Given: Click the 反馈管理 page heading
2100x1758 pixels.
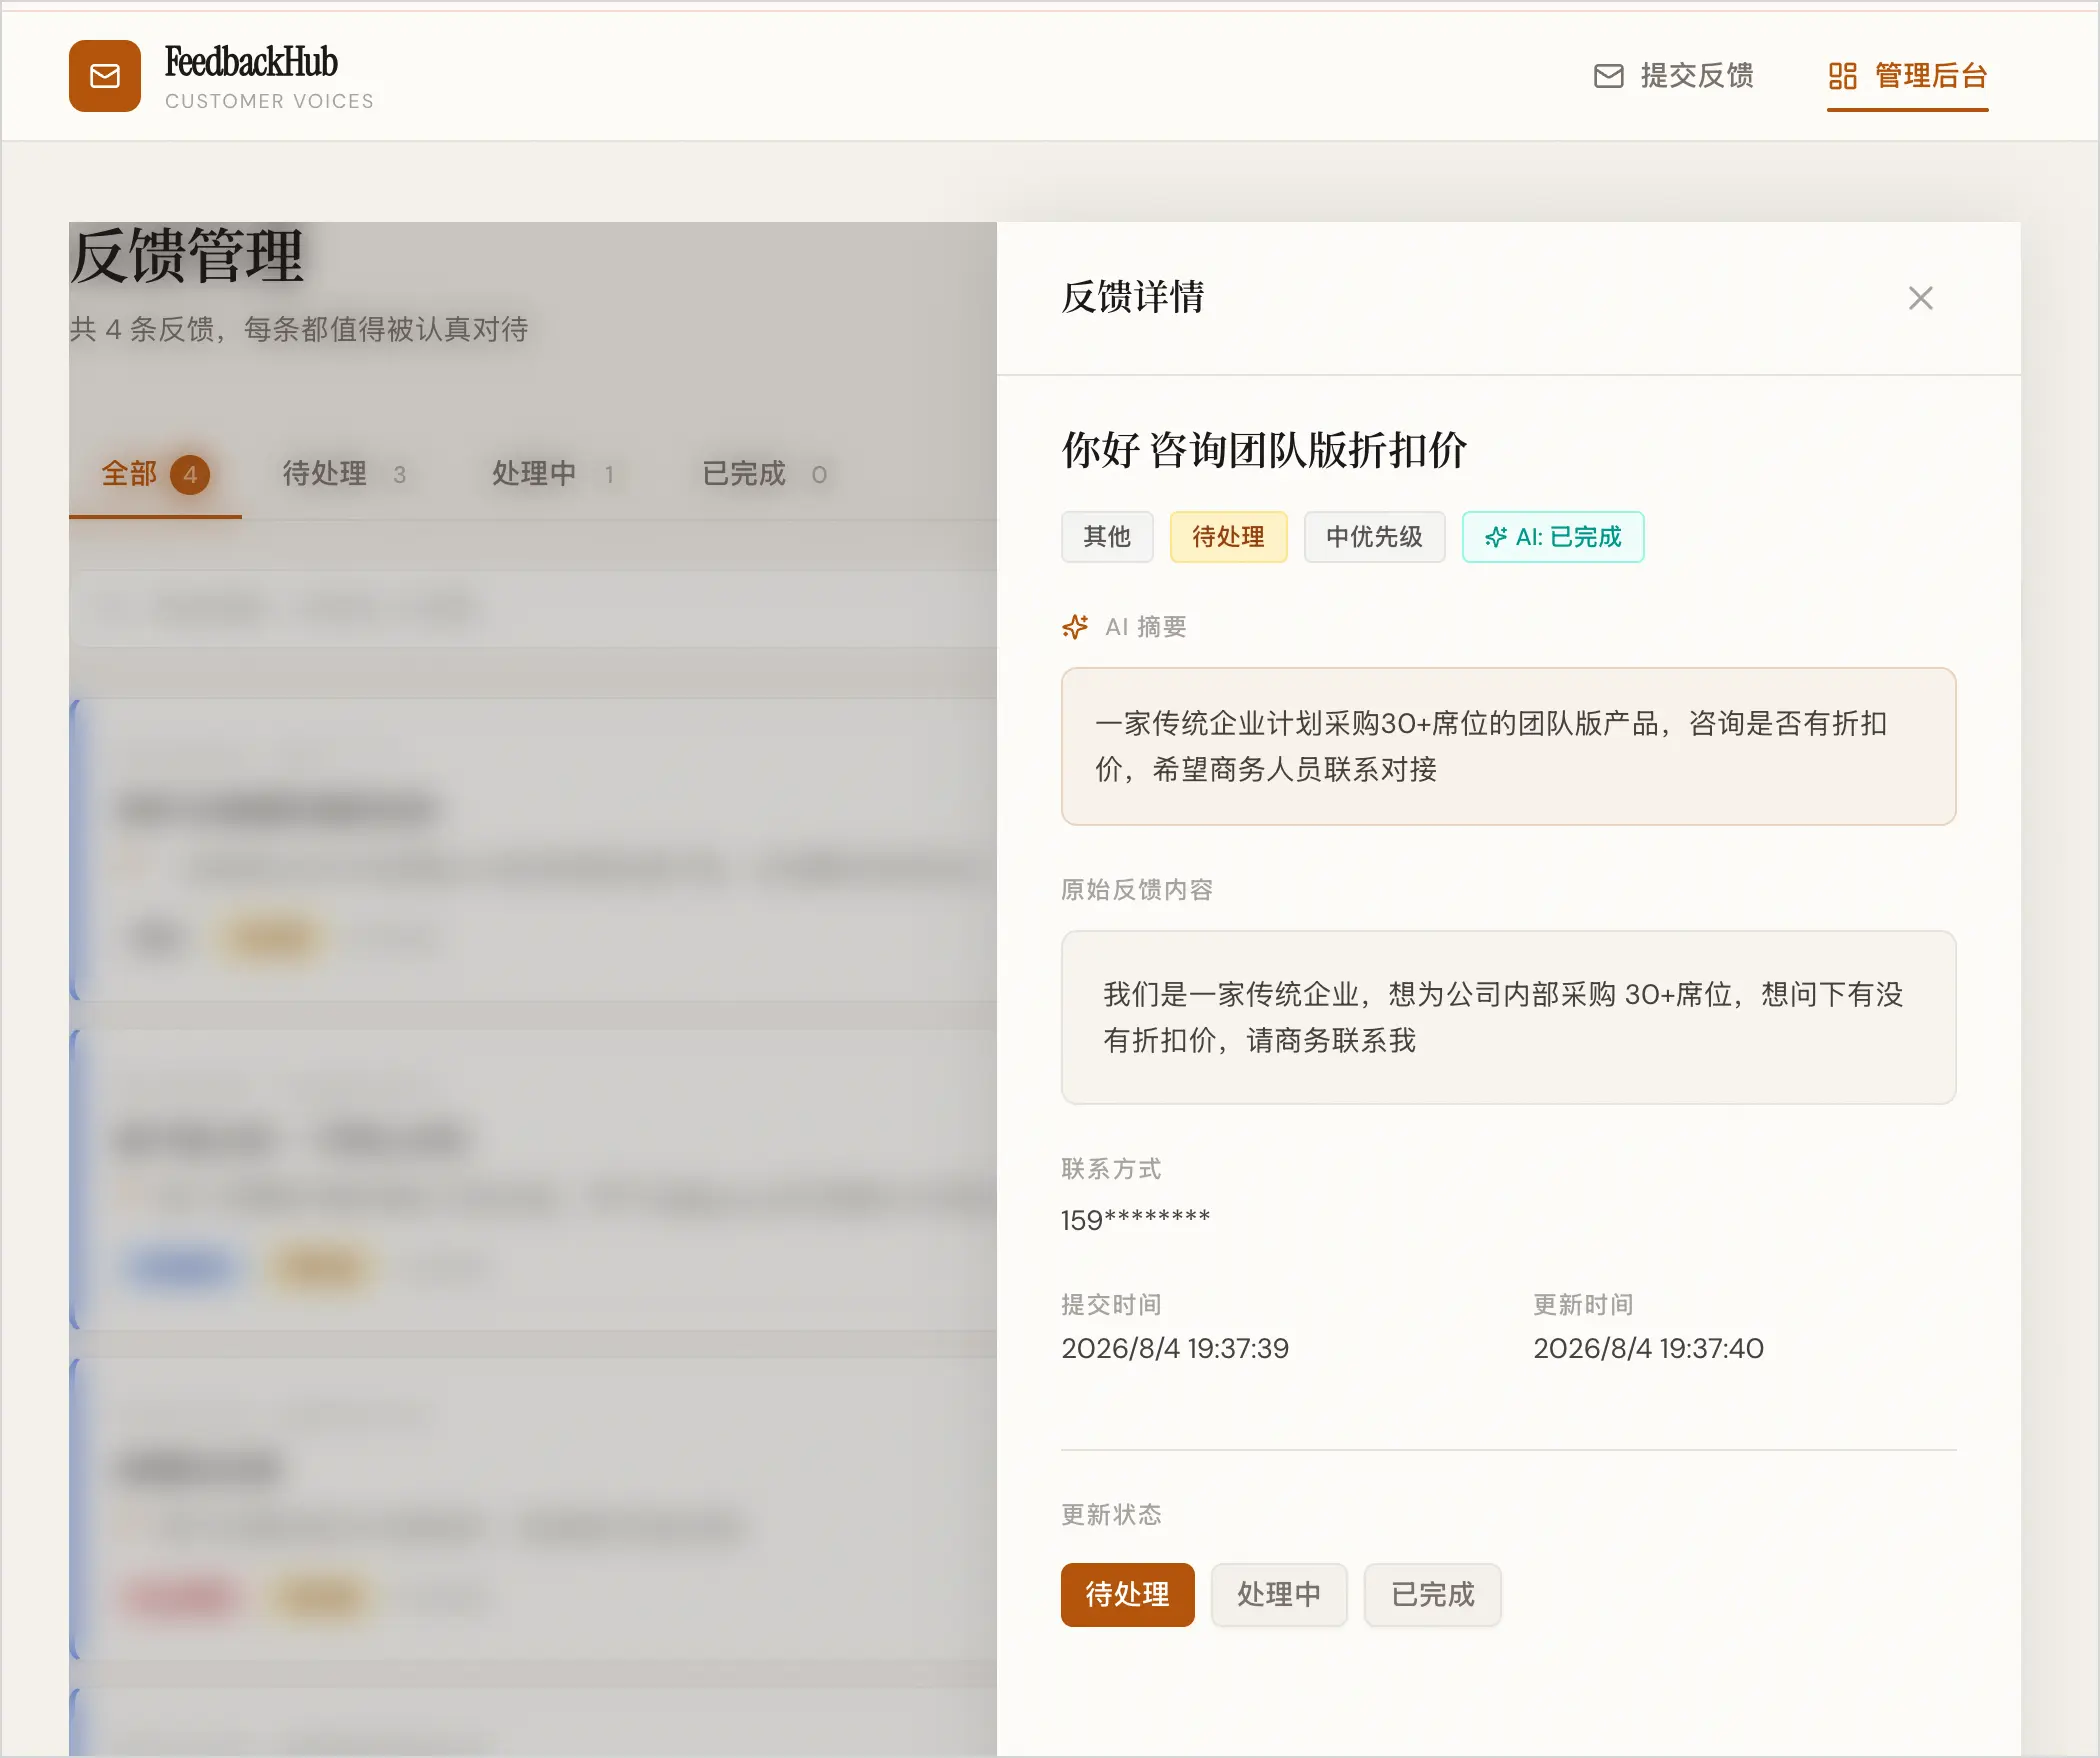Looking at the screenshot, I should 186,256.
